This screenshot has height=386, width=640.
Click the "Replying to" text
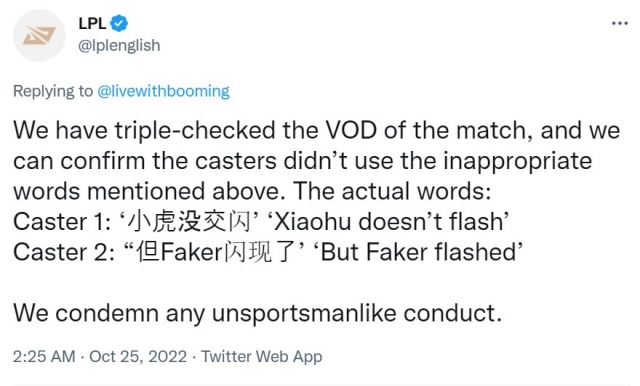[x=53, y=91]
